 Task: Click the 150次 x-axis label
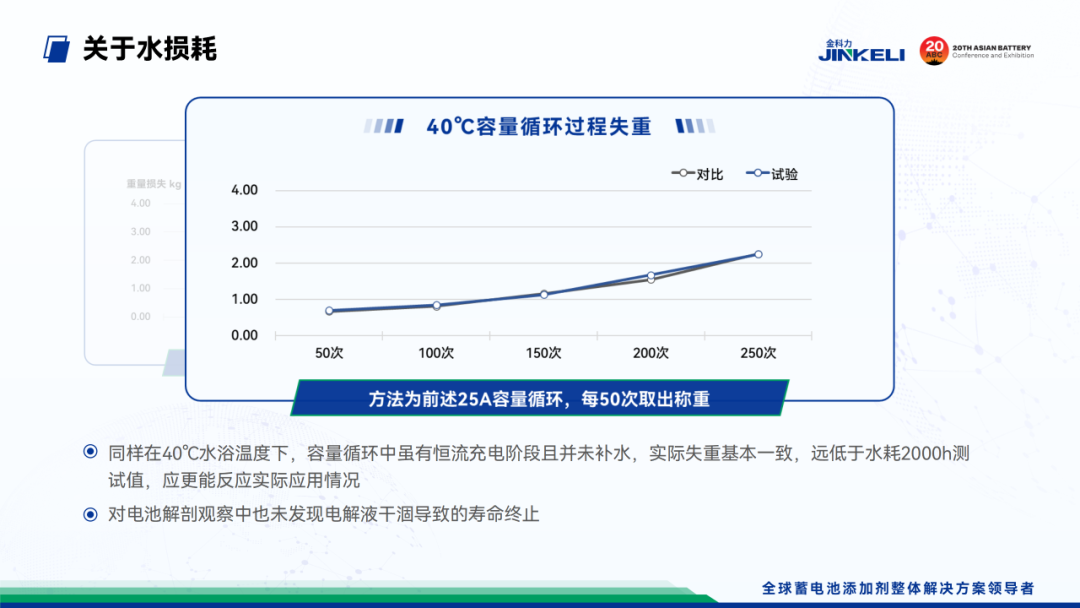coord(543,353)
